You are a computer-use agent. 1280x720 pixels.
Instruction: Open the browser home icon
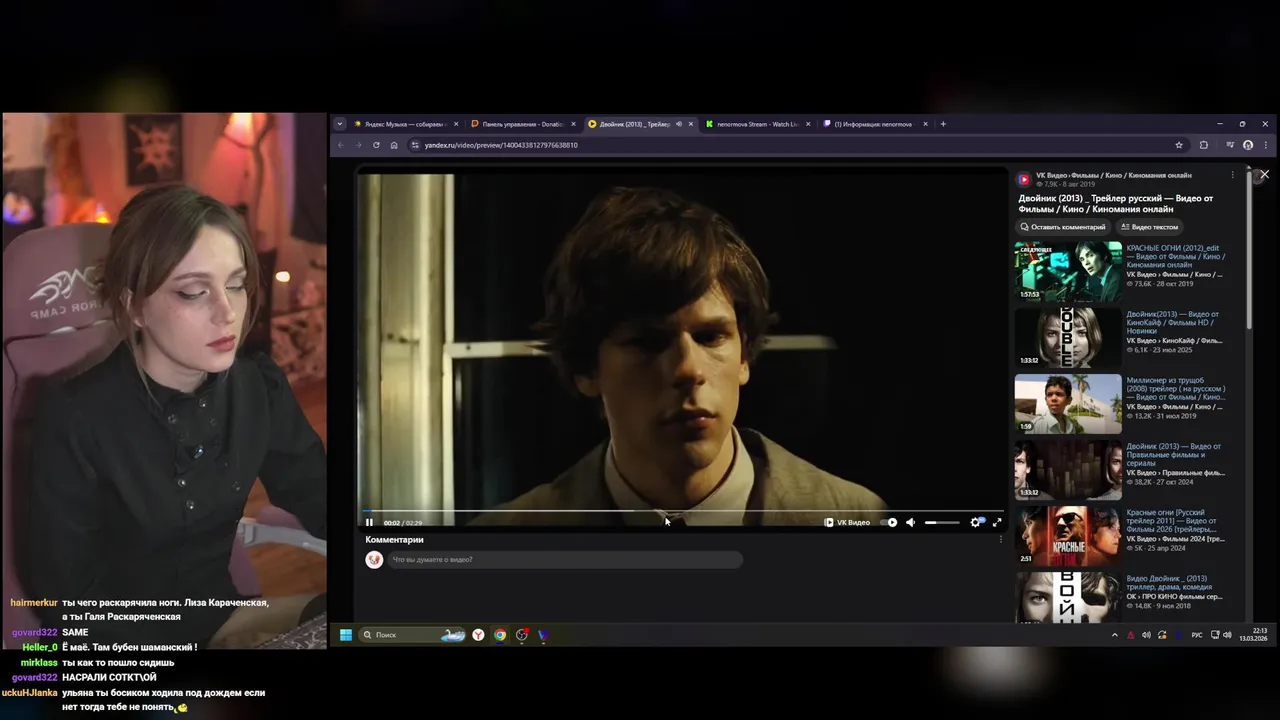[x=394, y=145]
